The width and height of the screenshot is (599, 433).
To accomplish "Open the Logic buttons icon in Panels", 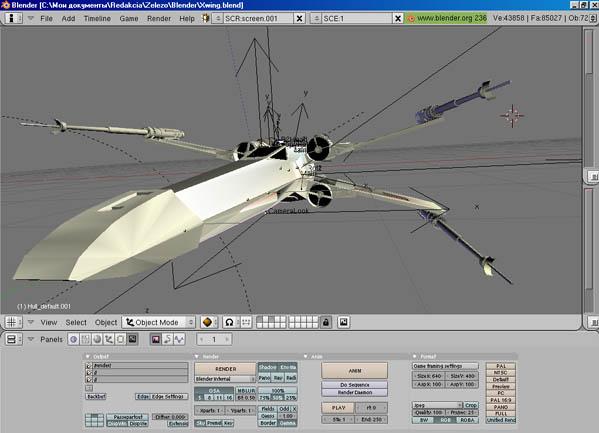I will click(74, 339).
